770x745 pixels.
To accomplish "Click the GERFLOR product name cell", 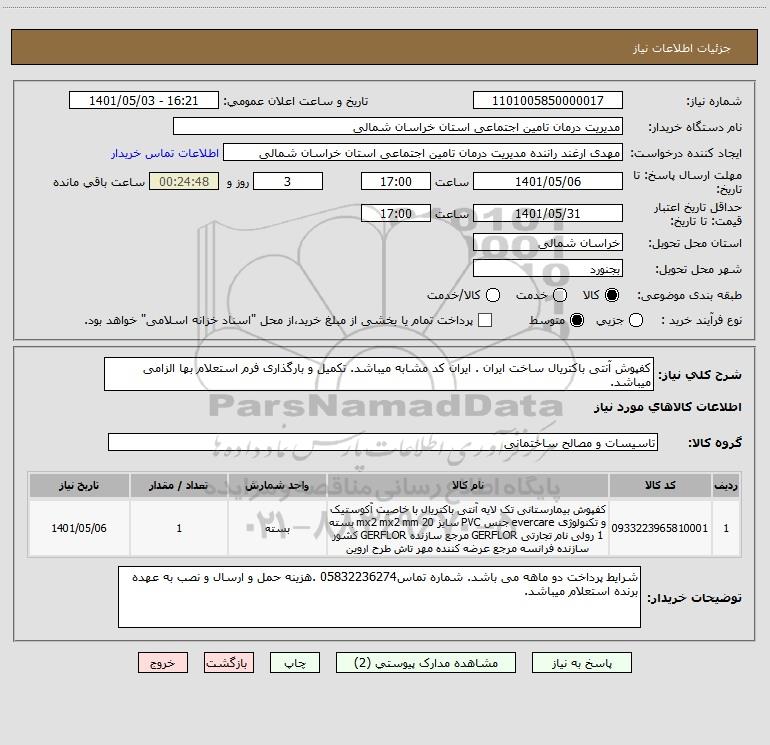I will click(x=468, y=528).
